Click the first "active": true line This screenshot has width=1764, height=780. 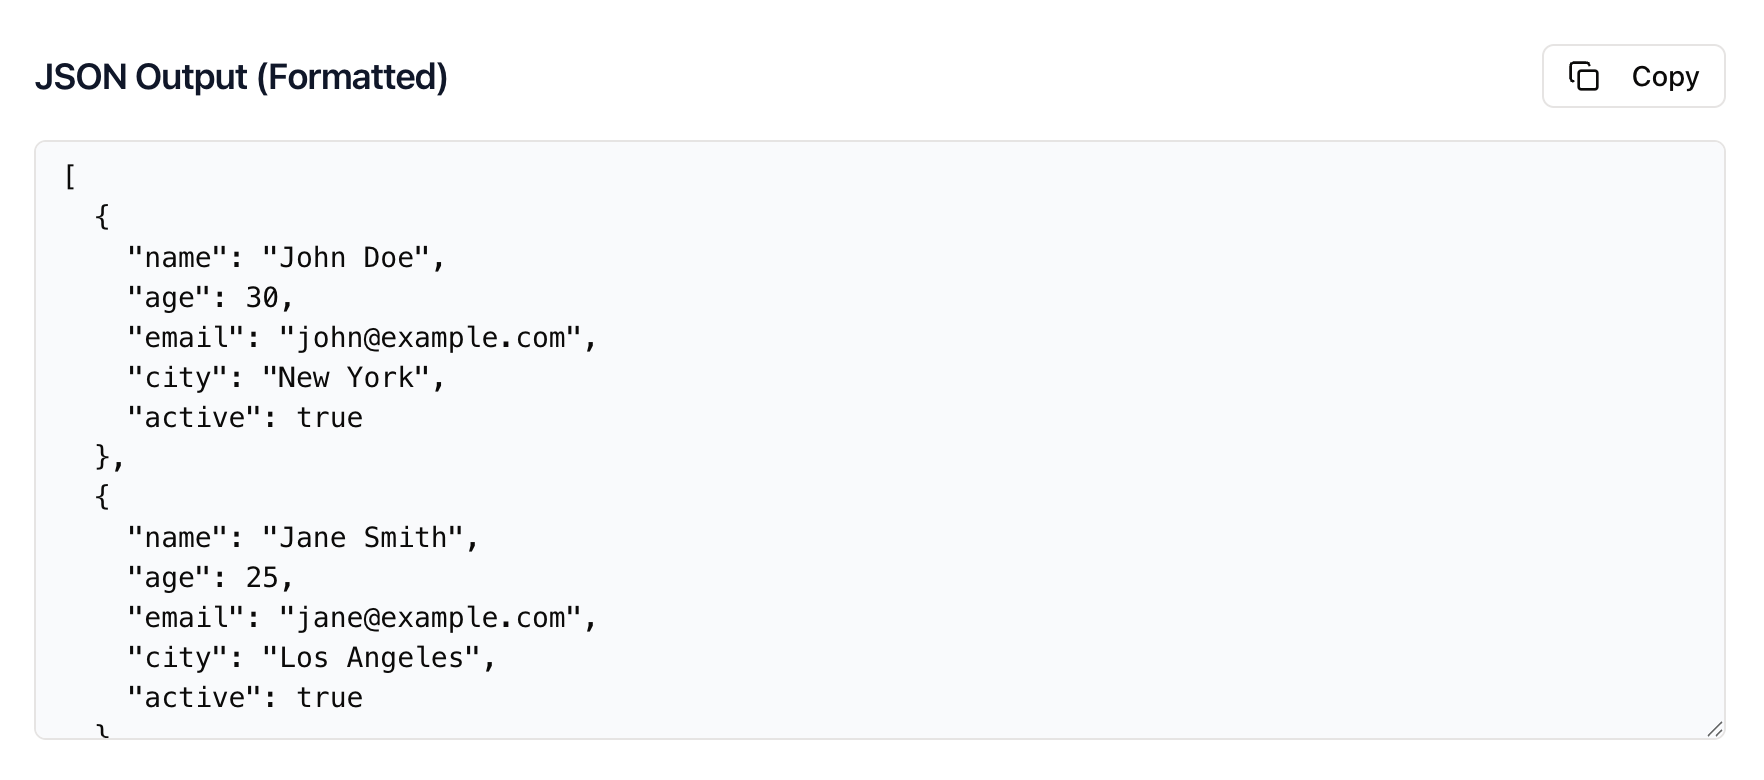245,417
